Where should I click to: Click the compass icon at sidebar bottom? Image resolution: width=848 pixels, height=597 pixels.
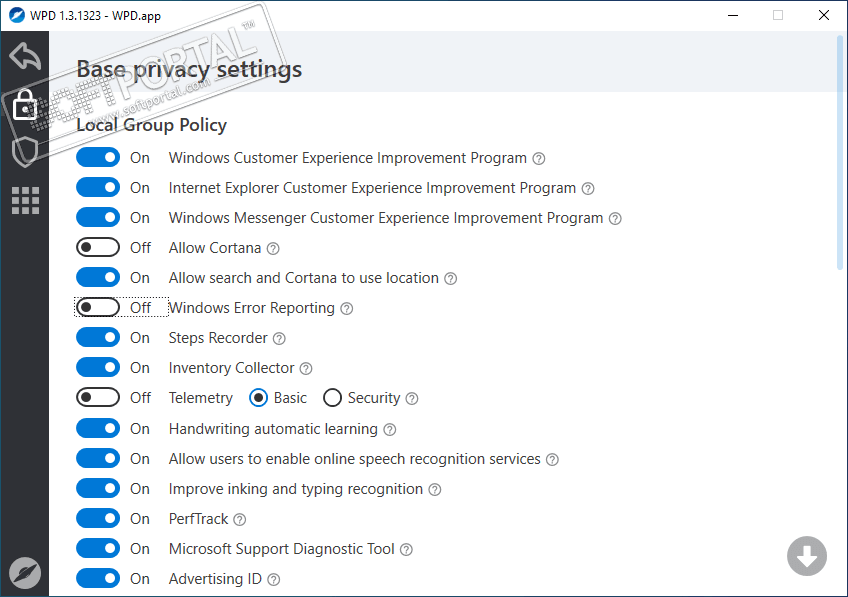pyautogui.click(x=25, y=572)
